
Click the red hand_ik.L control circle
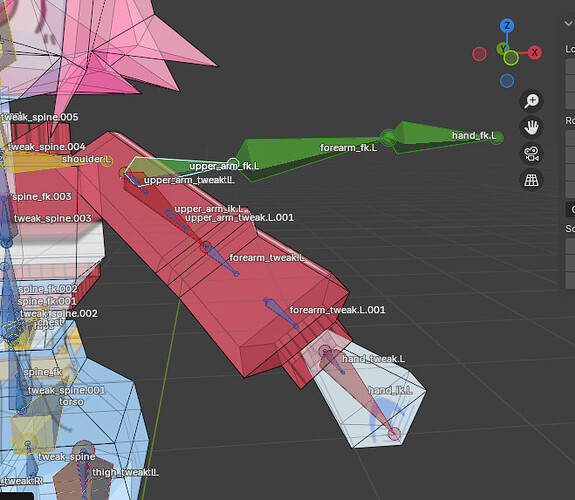[x=394, y=434]
